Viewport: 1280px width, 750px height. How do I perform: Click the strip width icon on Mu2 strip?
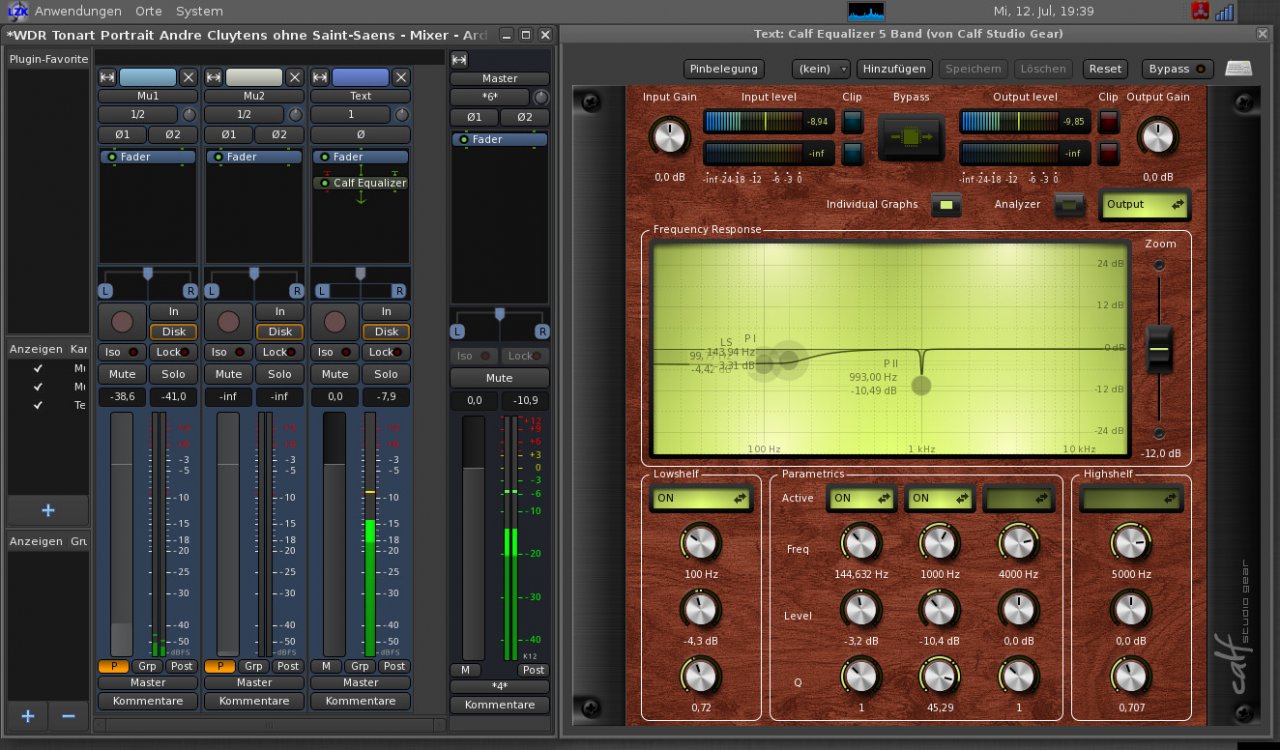pyautogui.click(x=214, y=78)
